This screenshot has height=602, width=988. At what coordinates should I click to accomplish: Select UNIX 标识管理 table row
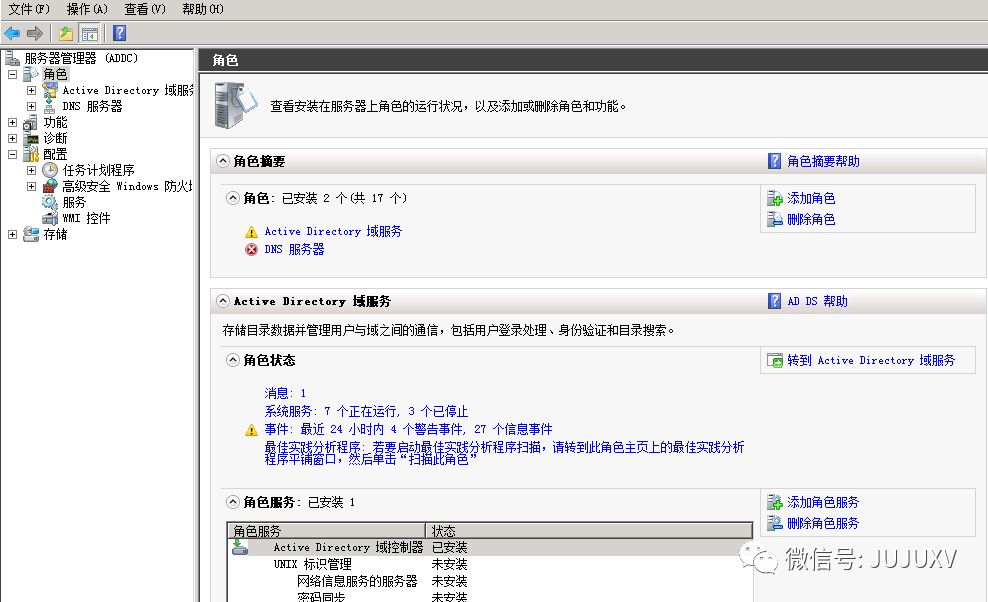coord(490,564)
